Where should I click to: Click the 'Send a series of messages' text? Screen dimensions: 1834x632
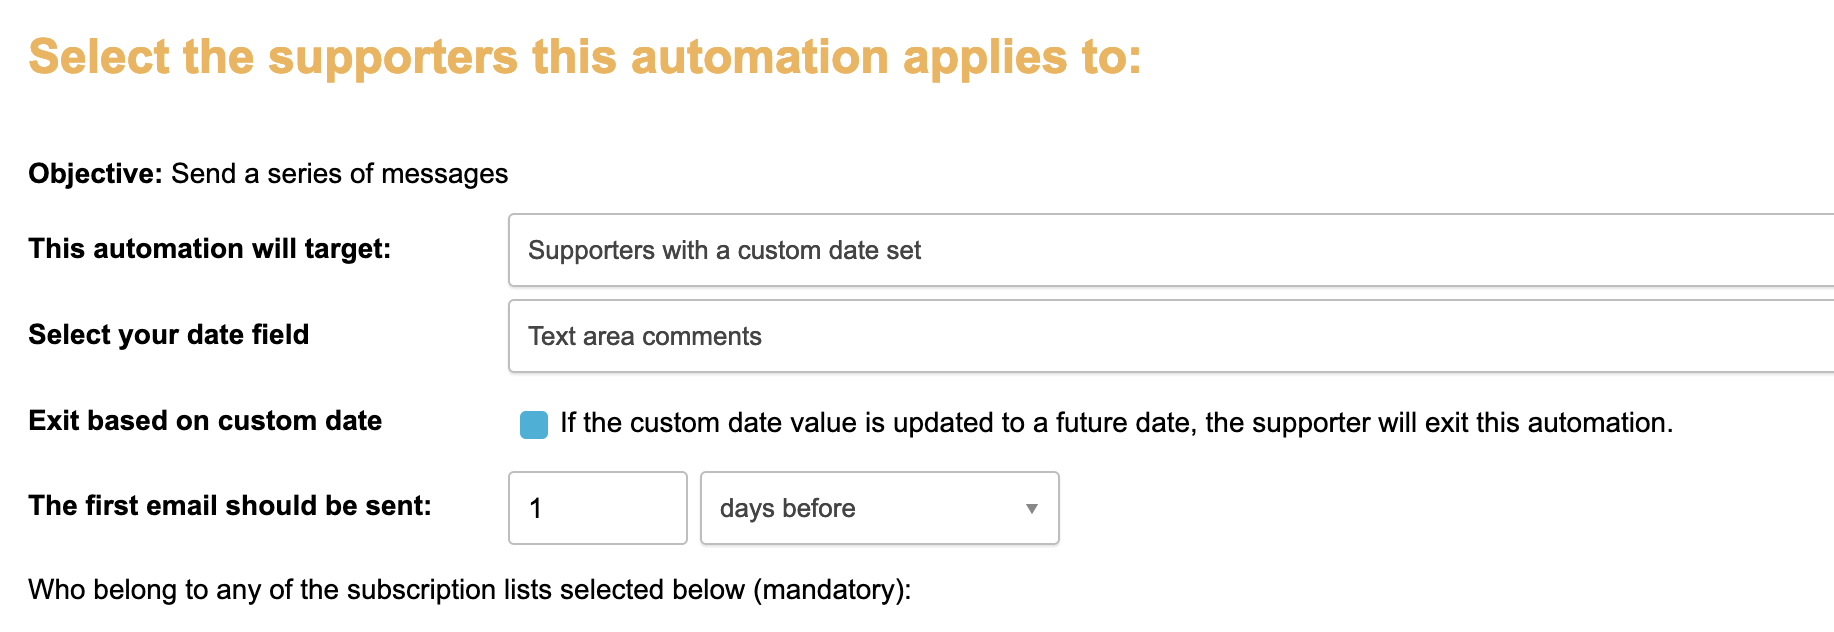(x=339, y=174)
